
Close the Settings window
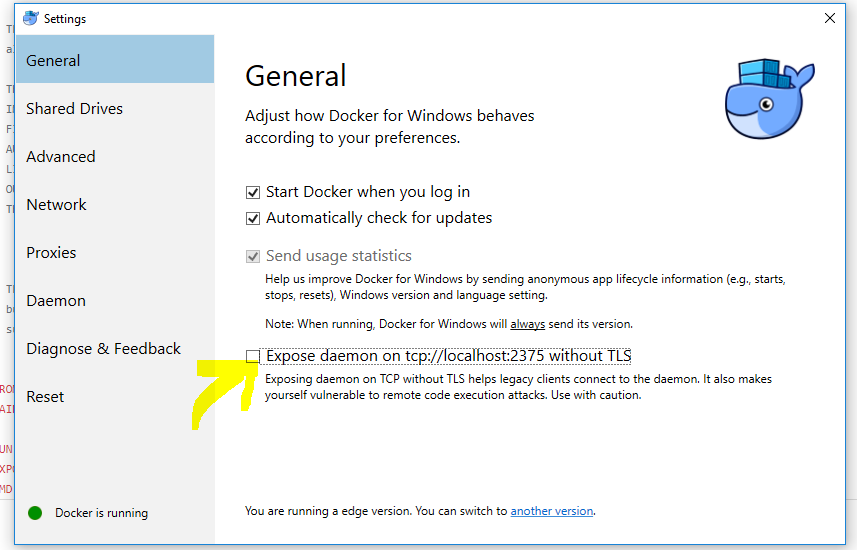[x=830, y=18]
